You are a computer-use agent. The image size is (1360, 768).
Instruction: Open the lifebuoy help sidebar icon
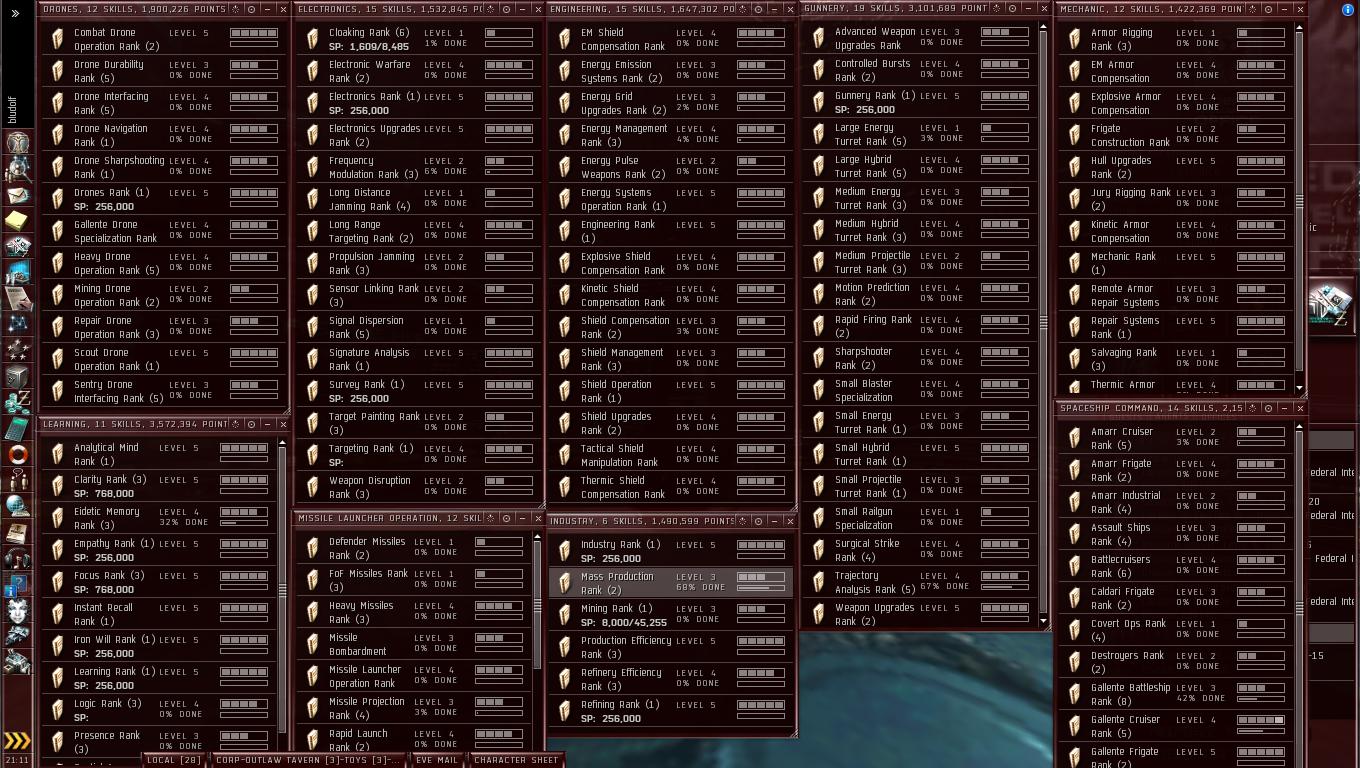[17, 454]
